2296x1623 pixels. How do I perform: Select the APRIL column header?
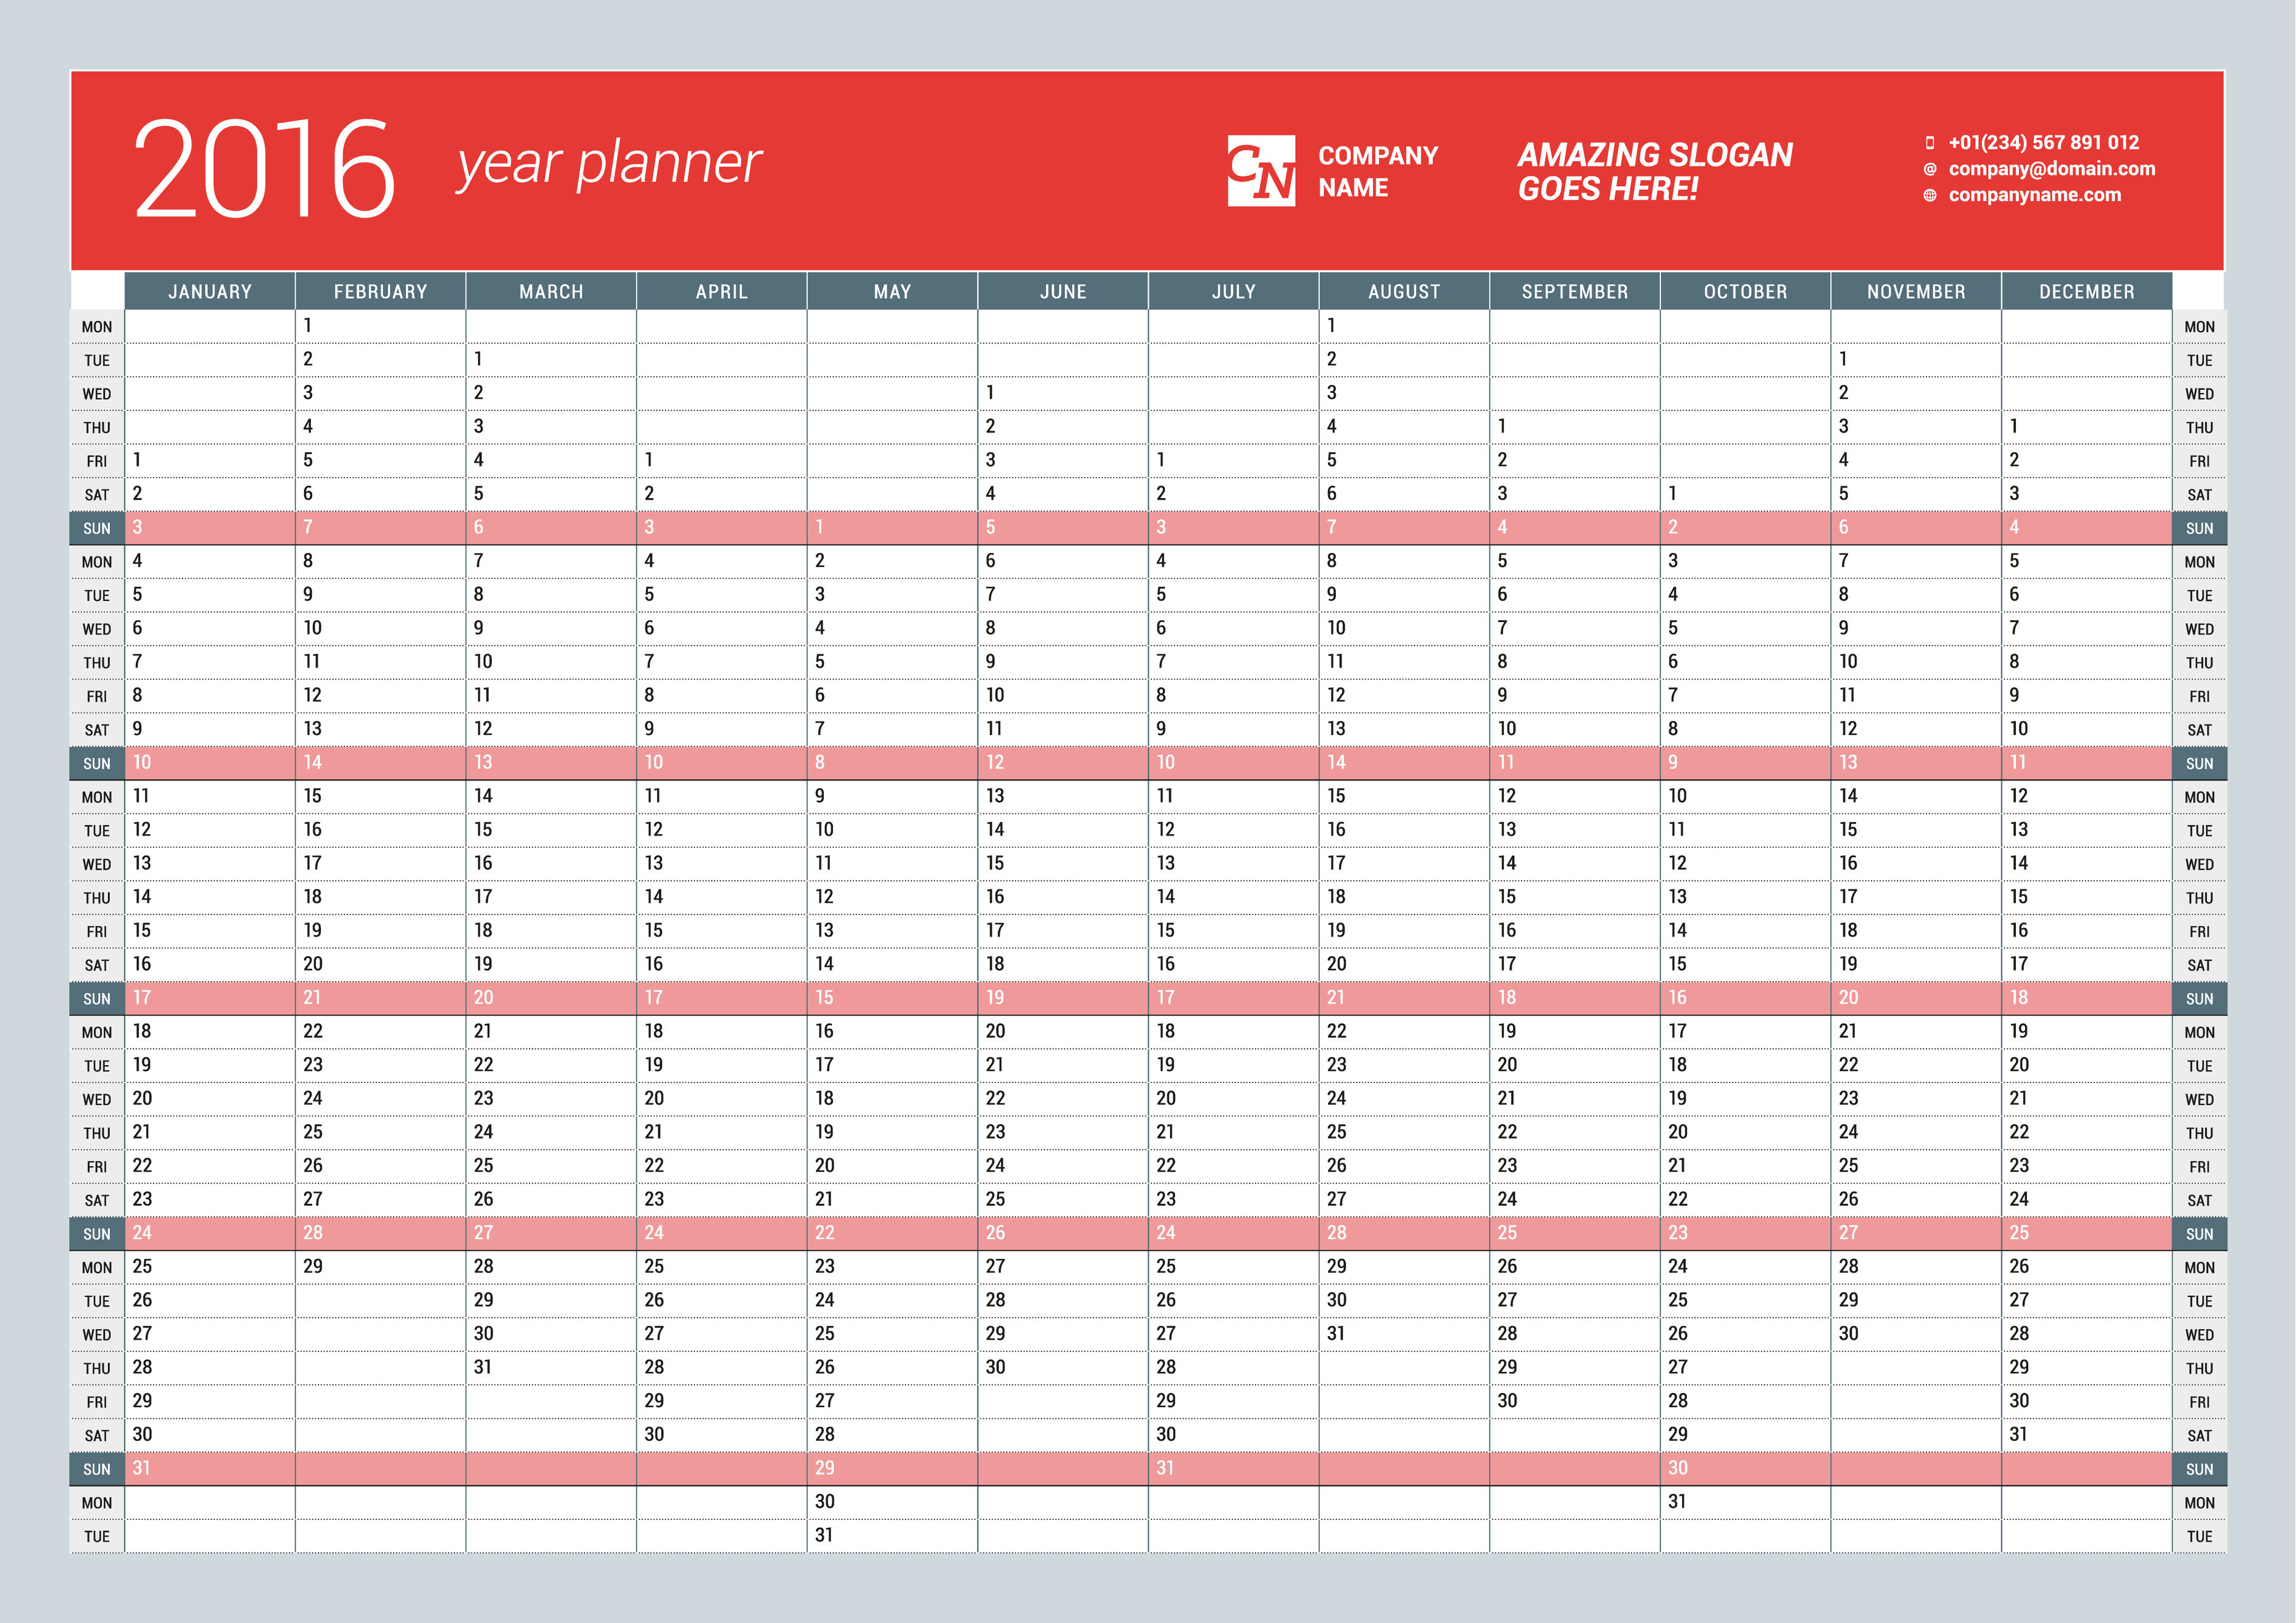722,291
